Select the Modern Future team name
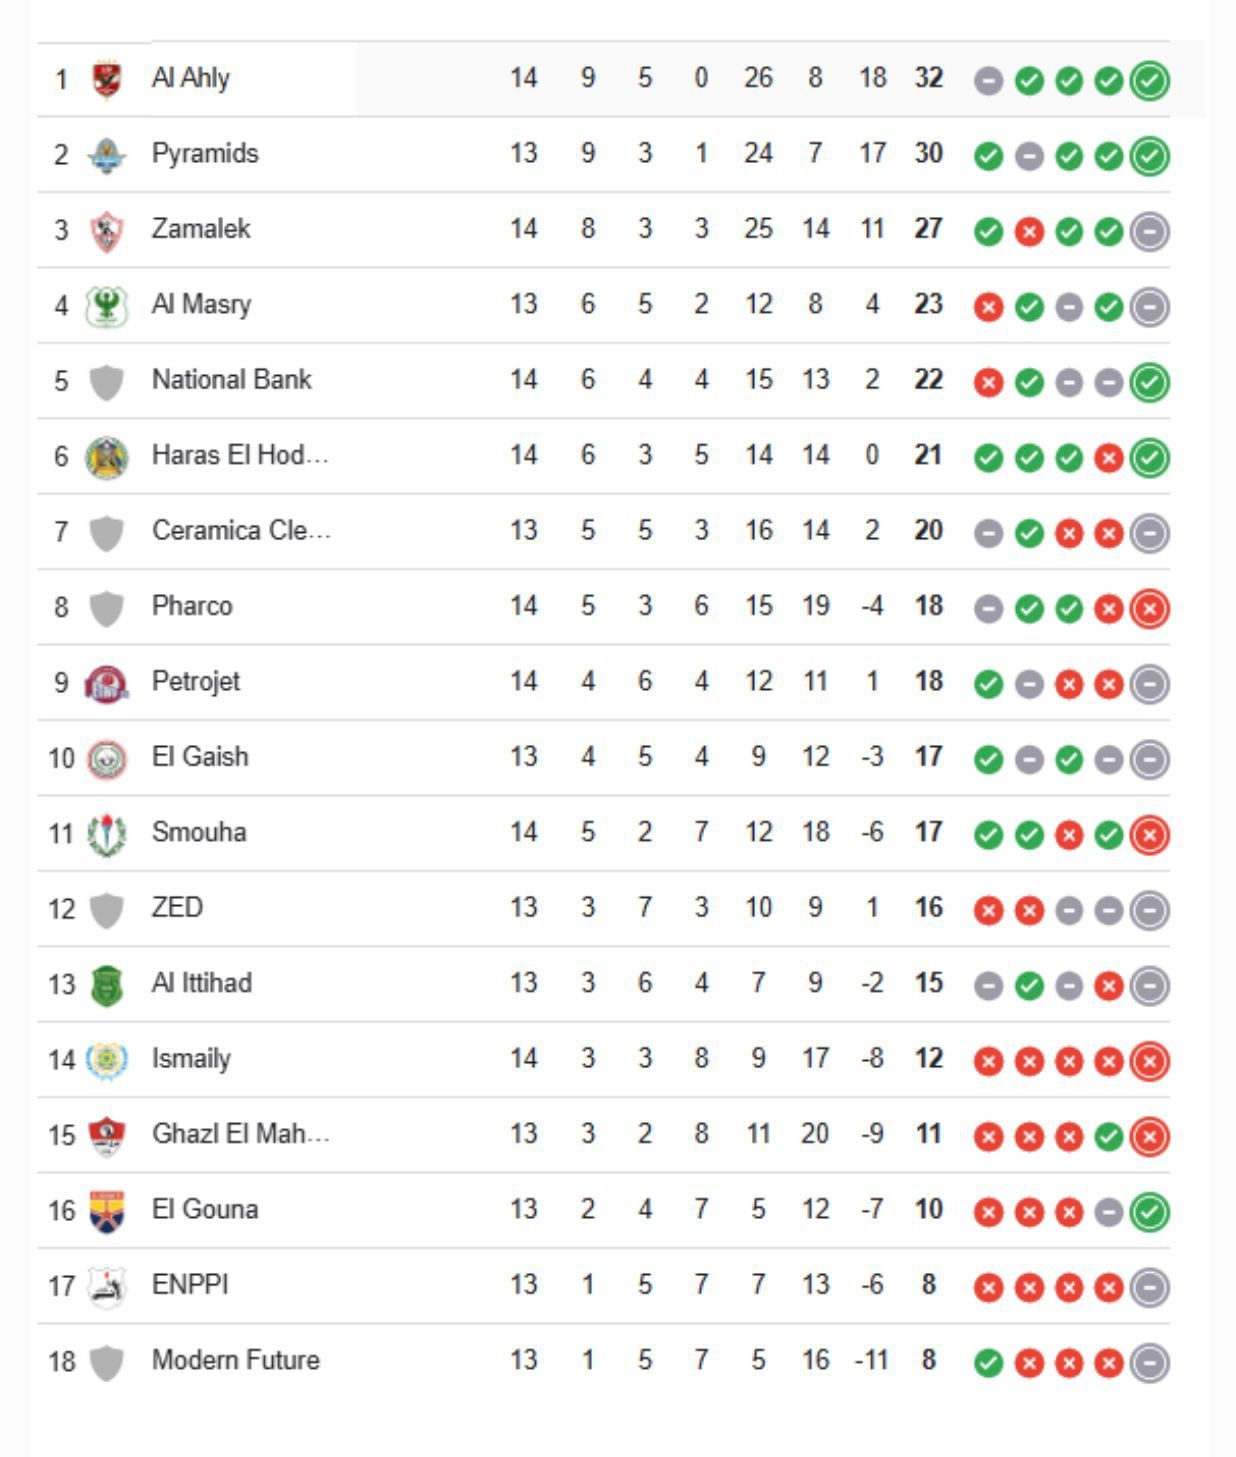Image resolution: width=1236 pixels, height=1457 pixels. coord(235,1360)
